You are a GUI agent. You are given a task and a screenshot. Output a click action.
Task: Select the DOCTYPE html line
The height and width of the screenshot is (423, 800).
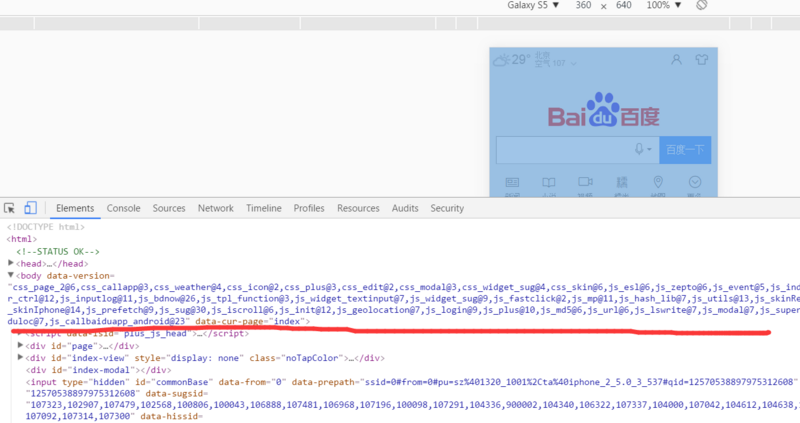point(46,227)
